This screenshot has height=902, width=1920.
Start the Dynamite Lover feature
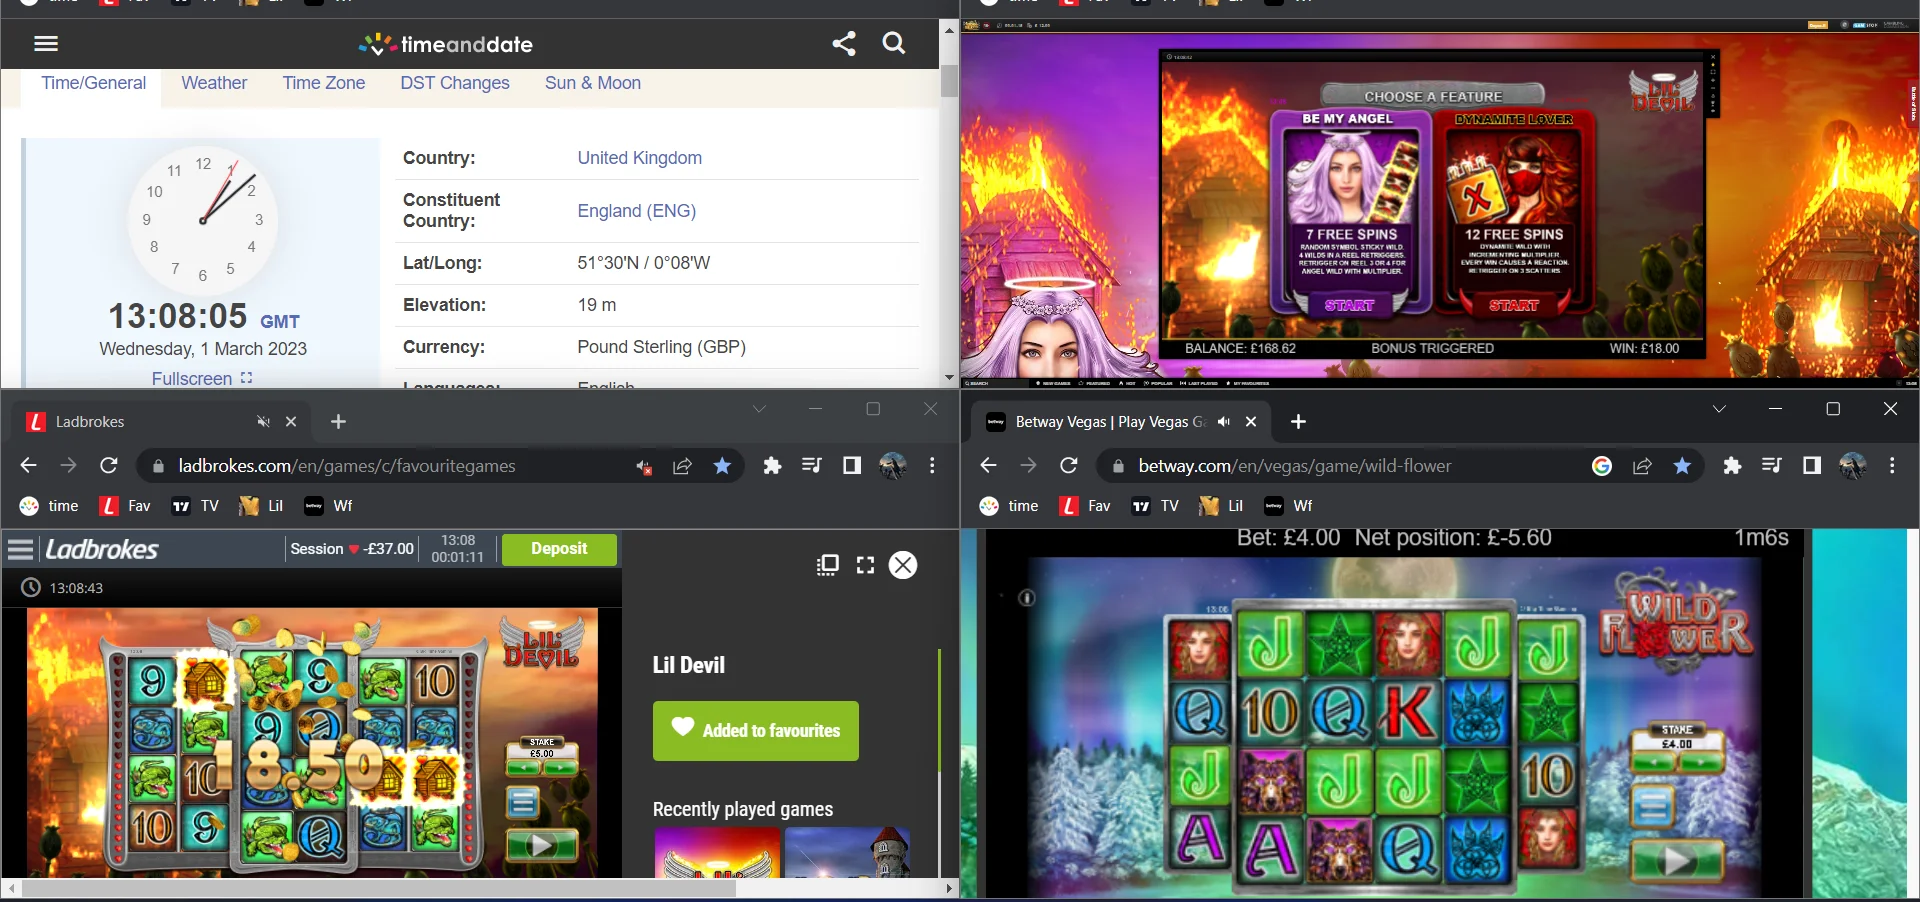[x=1514, y=305]
